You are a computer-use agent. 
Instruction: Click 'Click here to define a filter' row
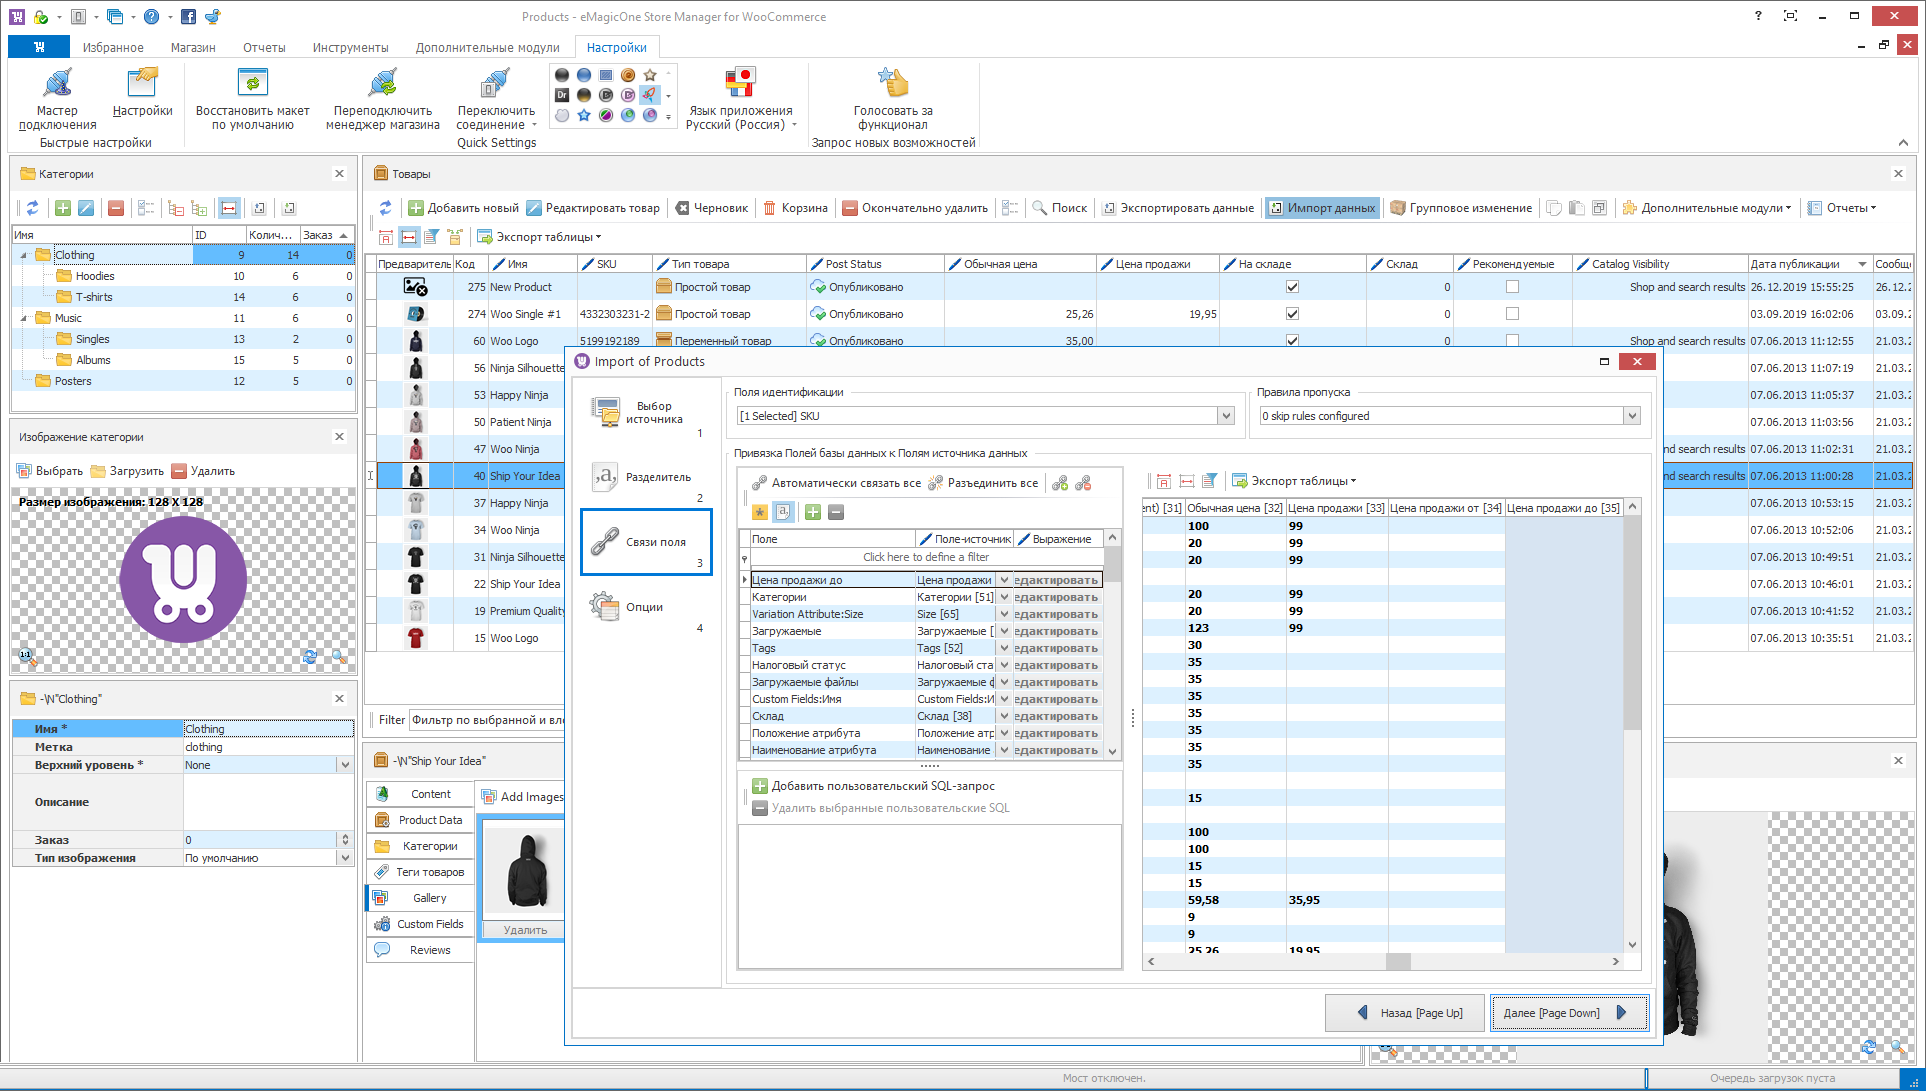[x=926, y=557]
